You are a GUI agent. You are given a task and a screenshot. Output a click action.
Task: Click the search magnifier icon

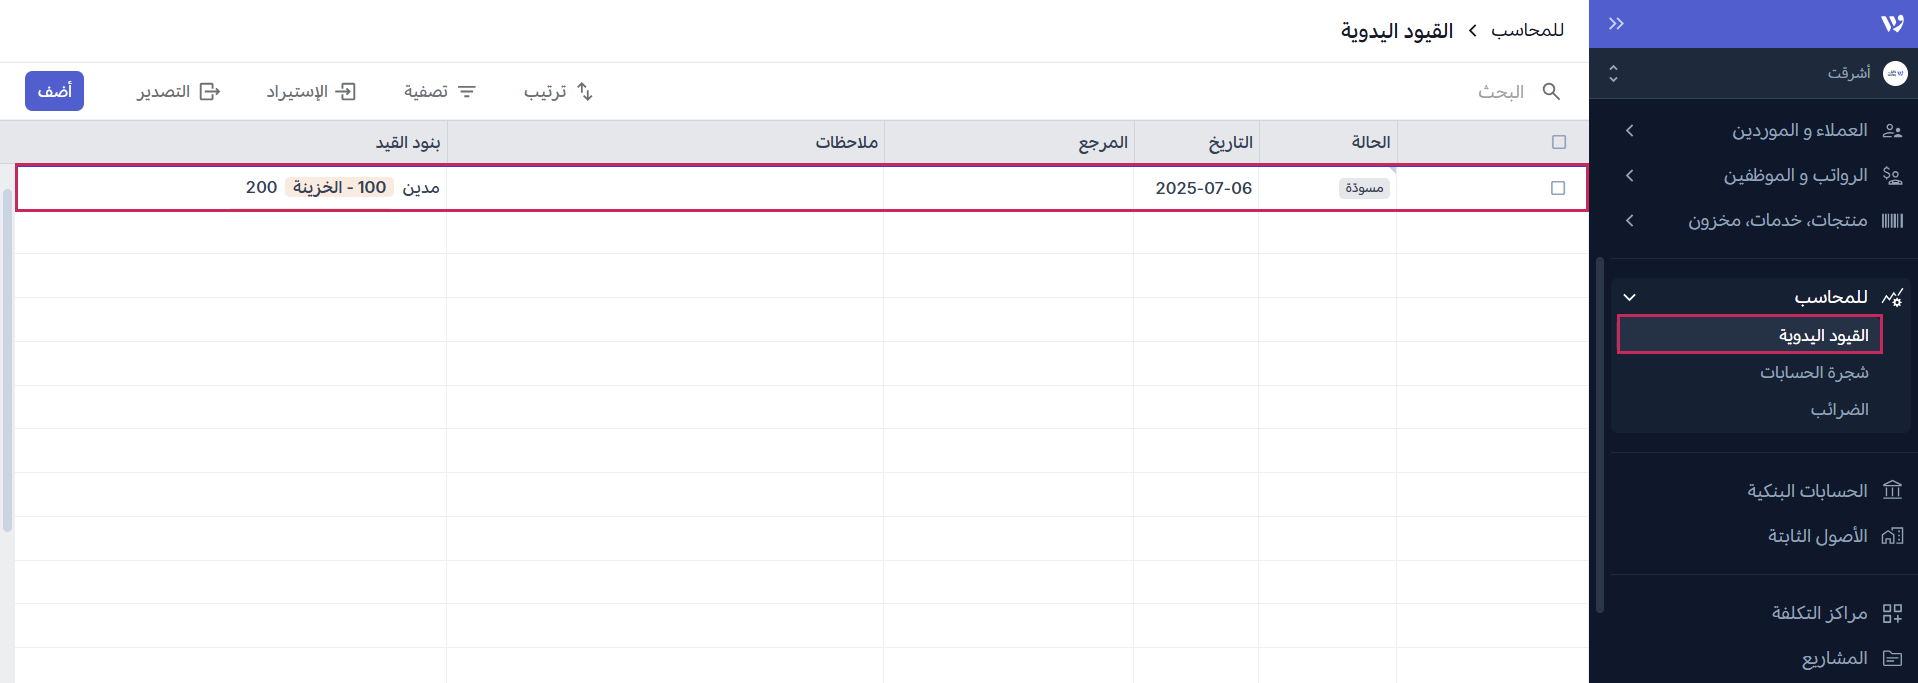(x=1551, y=92)
